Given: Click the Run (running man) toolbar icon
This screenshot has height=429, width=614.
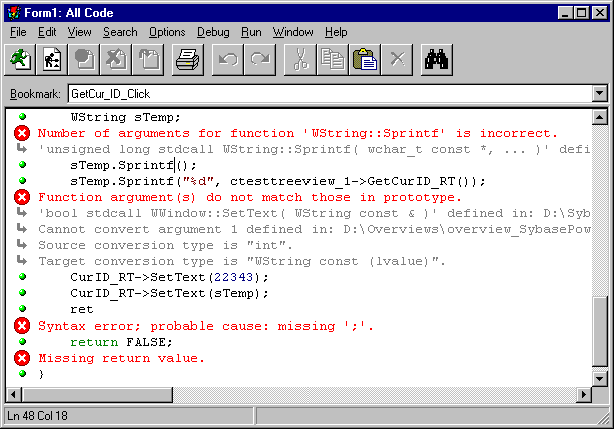Looking at the screenshot, I should pos(20,59).
